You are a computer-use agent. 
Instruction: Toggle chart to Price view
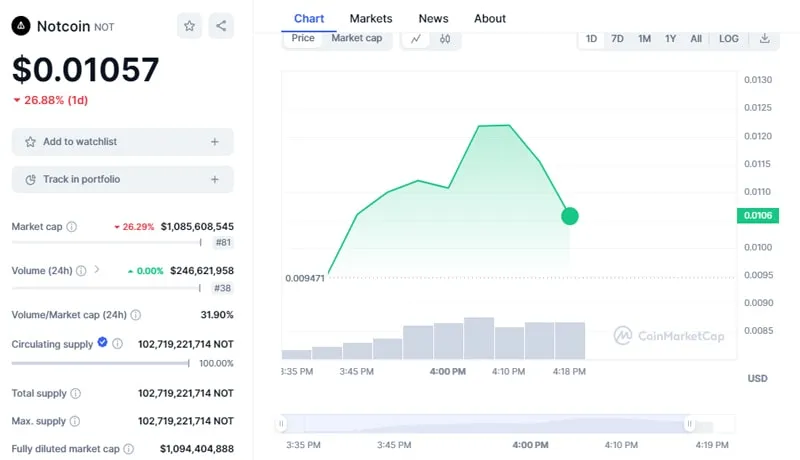pyautogui.click(x=303, y=38)
